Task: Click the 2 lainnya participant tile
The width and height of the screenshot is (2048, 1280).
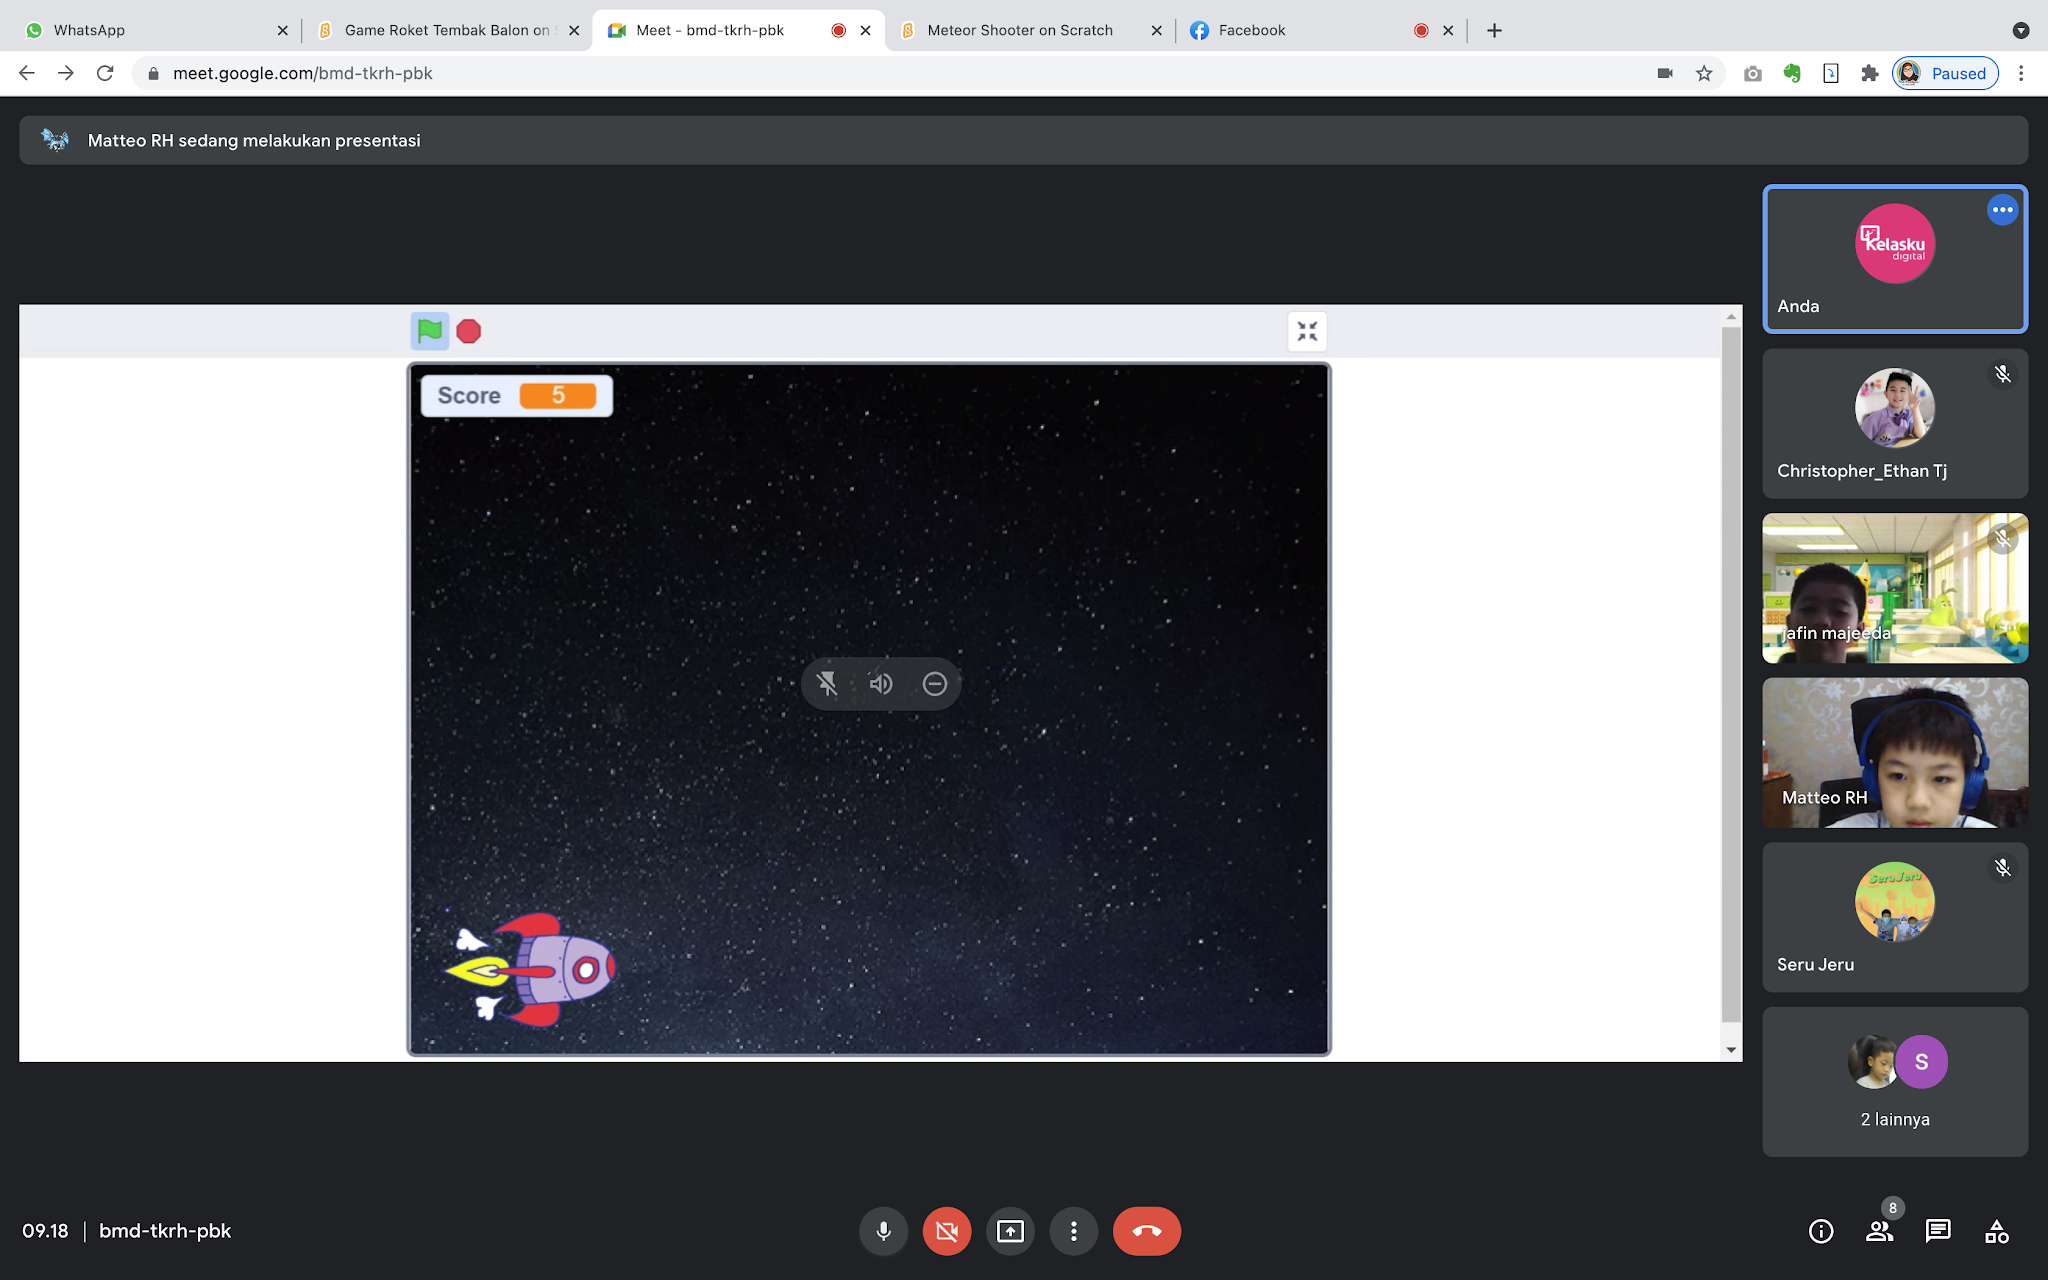Action: [x=1894, y=1080]
